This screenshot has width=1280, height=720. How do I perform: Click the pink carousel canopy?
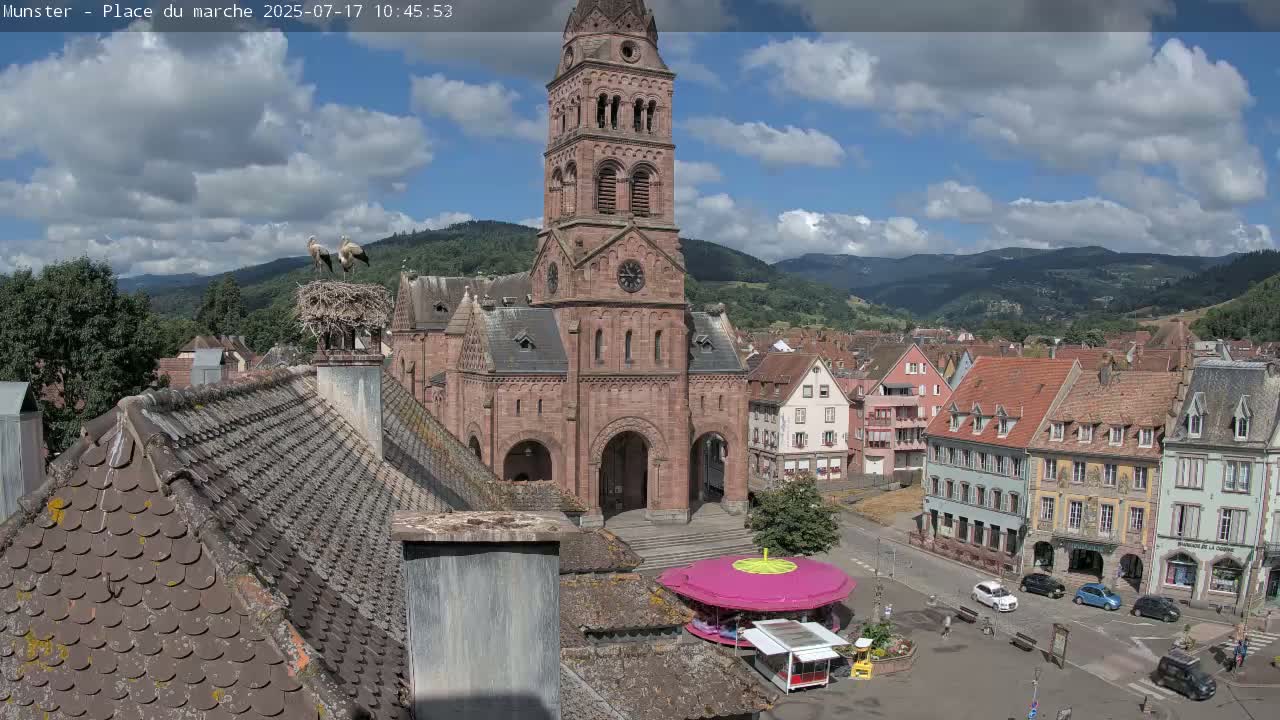[x=757, y=582]
